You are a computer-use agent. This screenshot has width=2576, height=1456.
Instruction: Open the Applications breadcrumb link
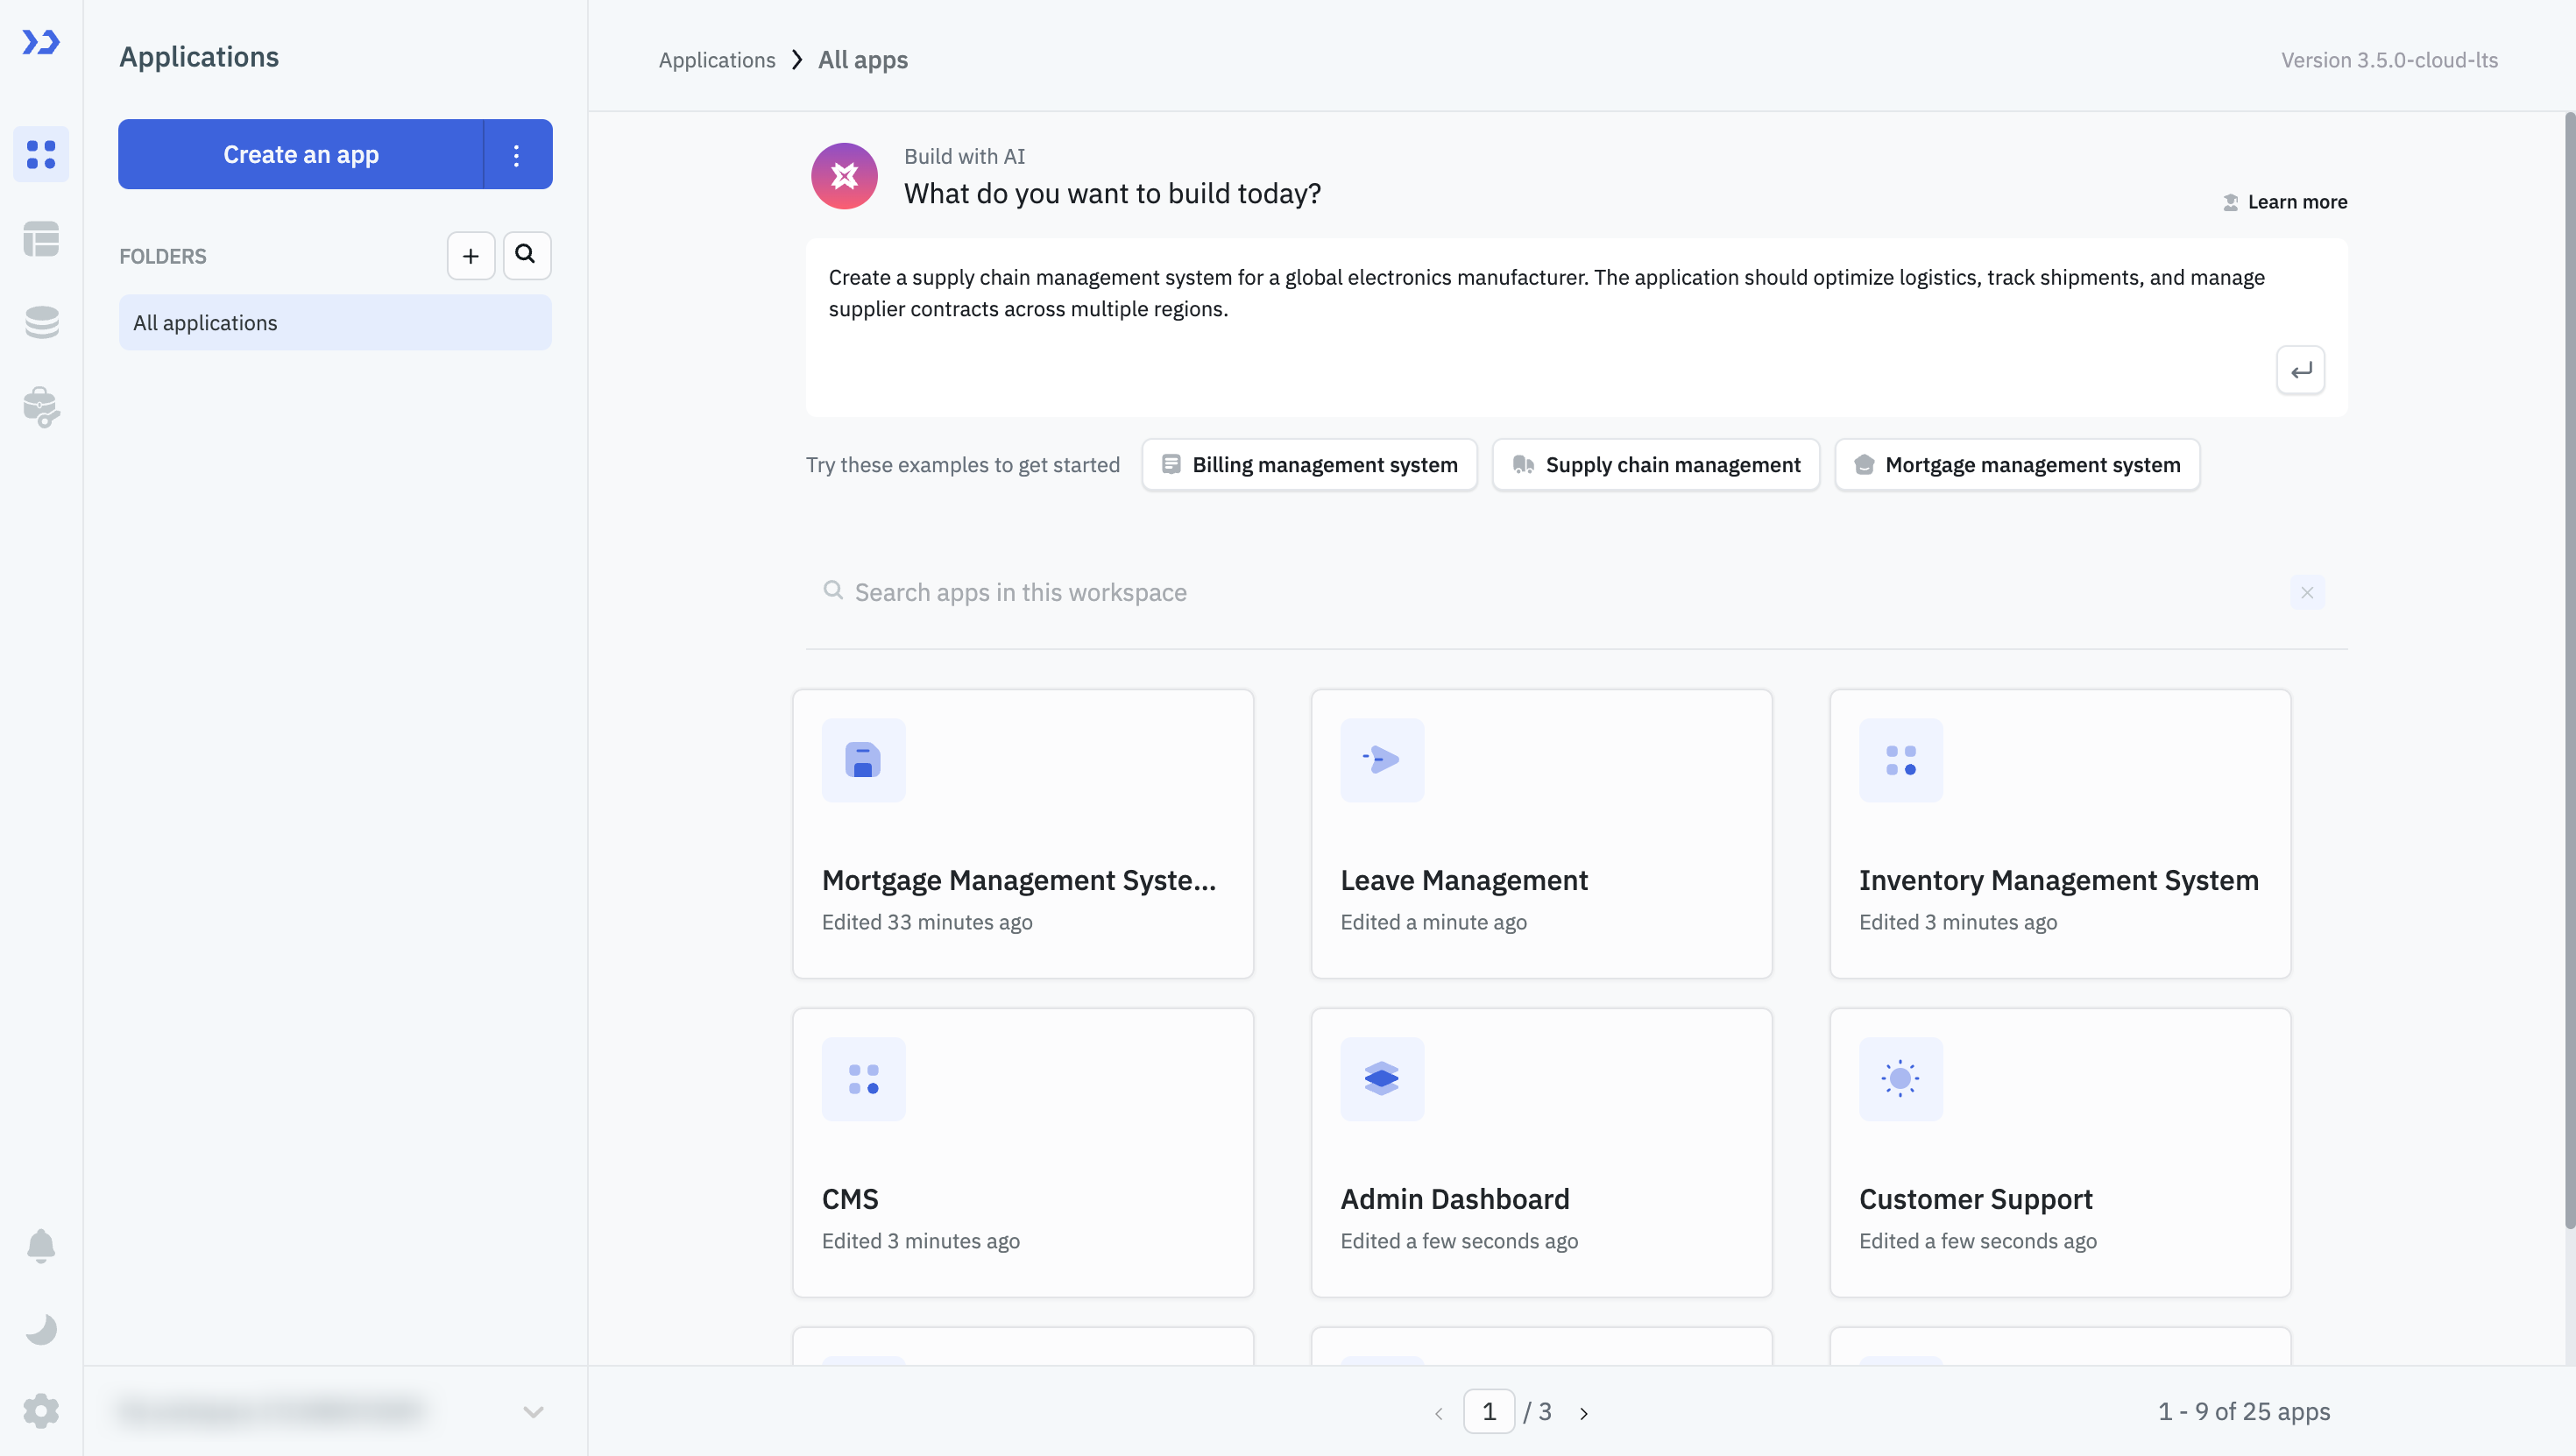[x=717, y=60]
